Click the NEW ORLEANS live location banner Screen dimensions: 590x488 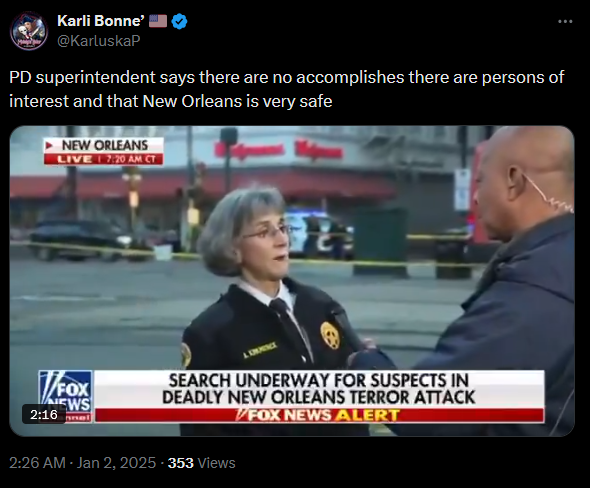pyautogui.click(x=104, y=145)
